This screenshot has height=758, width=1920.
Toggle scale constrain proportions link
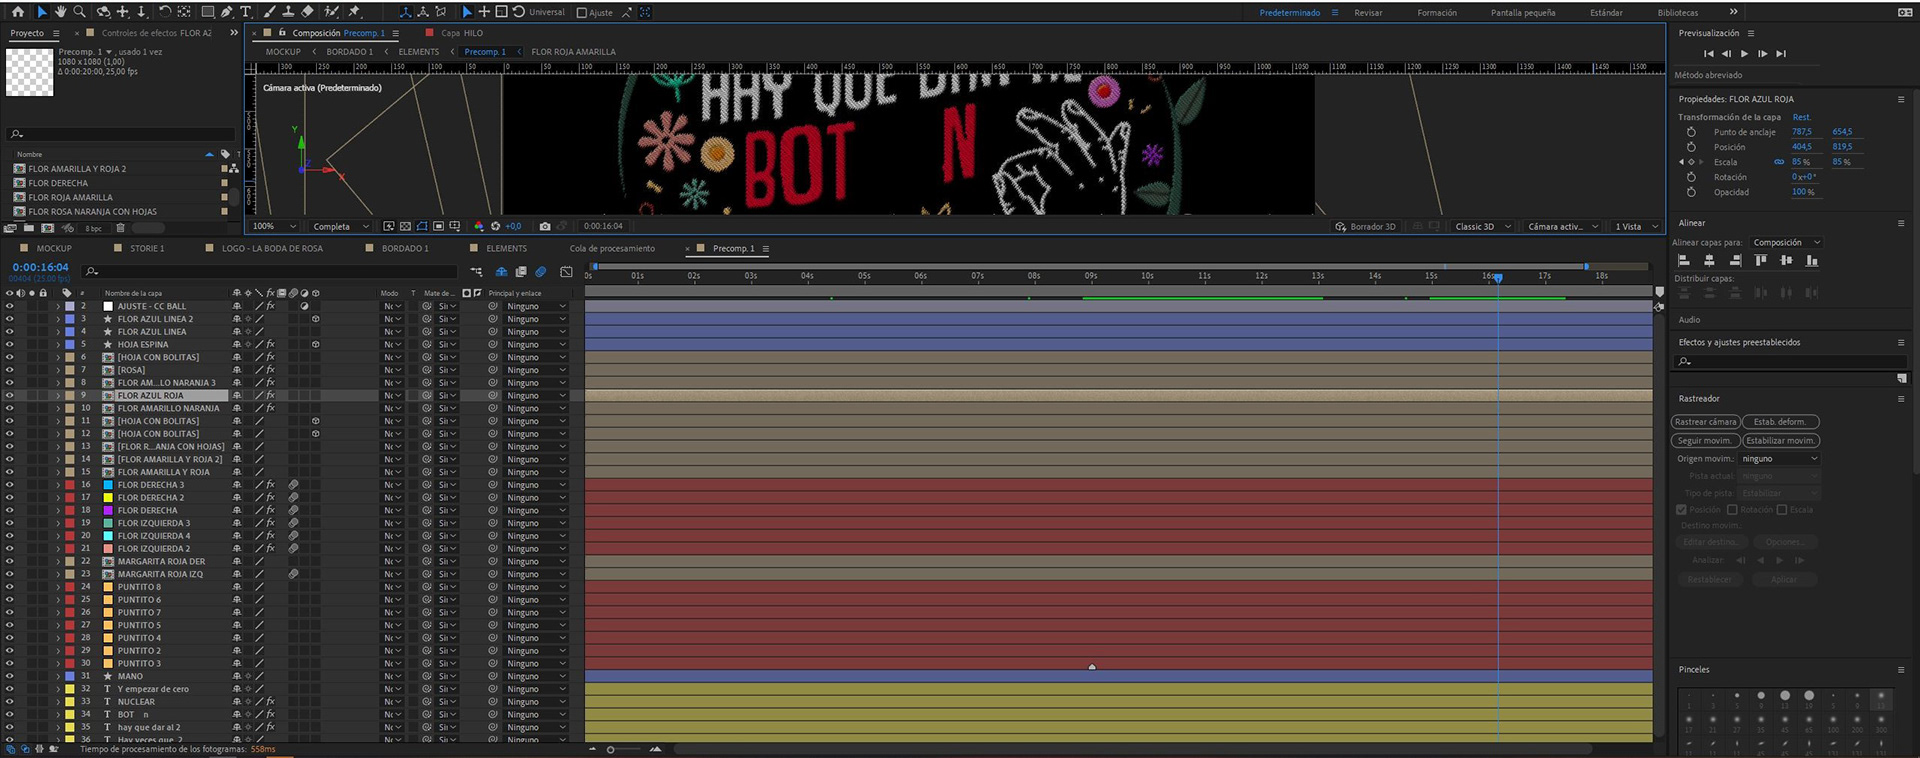pos(1779,162)
